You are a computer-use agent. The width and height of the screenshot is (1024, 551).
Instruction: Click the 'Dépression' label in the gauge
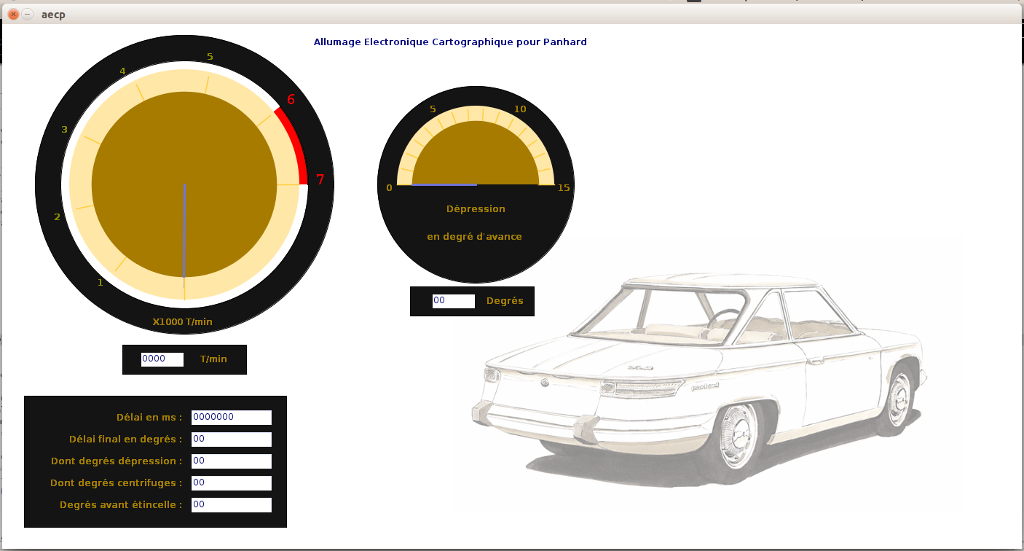tap(475, 209)
